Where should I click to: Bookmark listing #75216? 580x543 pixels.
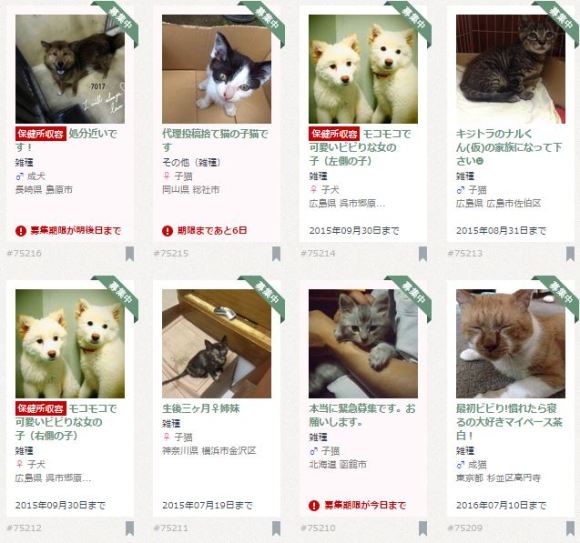129,254
